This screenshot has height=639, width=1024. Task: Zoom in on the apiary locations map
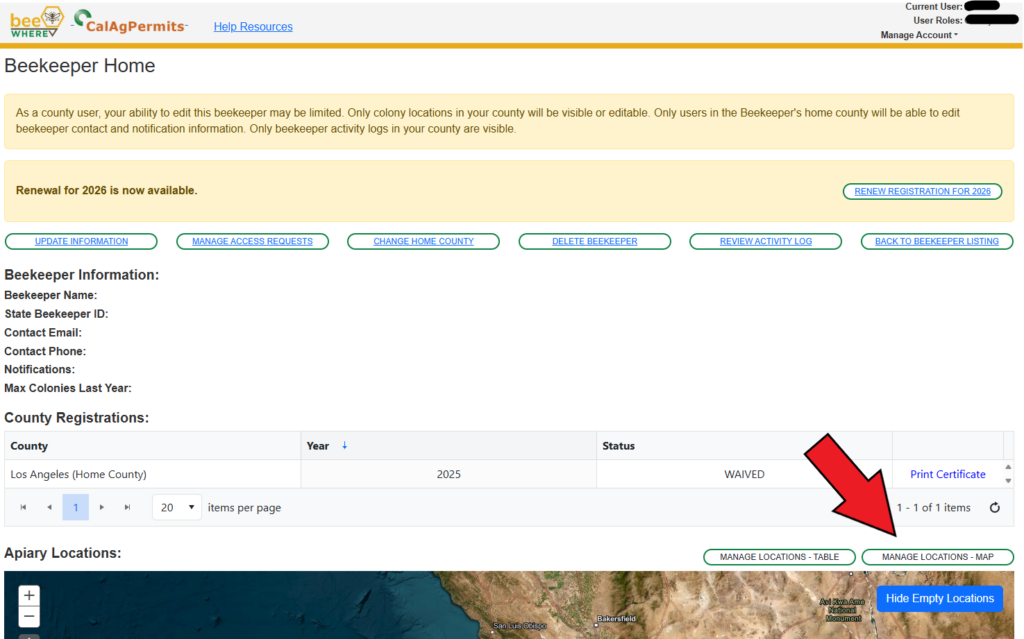[28, 595]
